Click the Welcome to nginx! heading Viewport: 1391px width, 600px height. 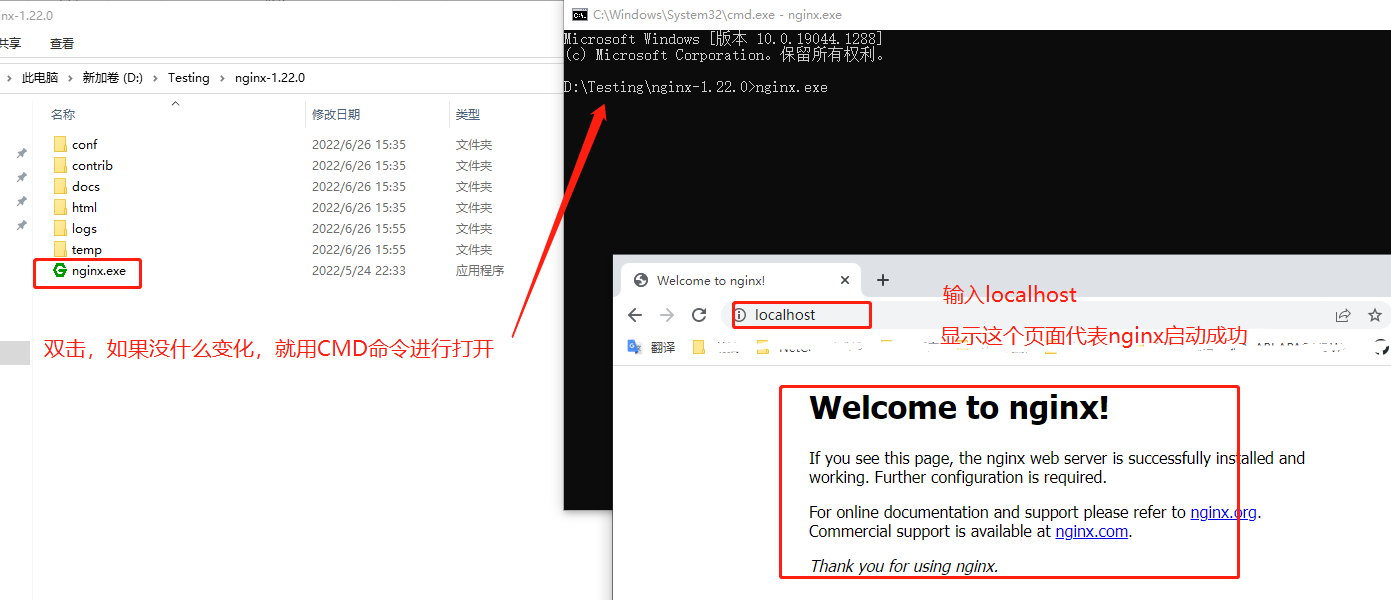959,408
